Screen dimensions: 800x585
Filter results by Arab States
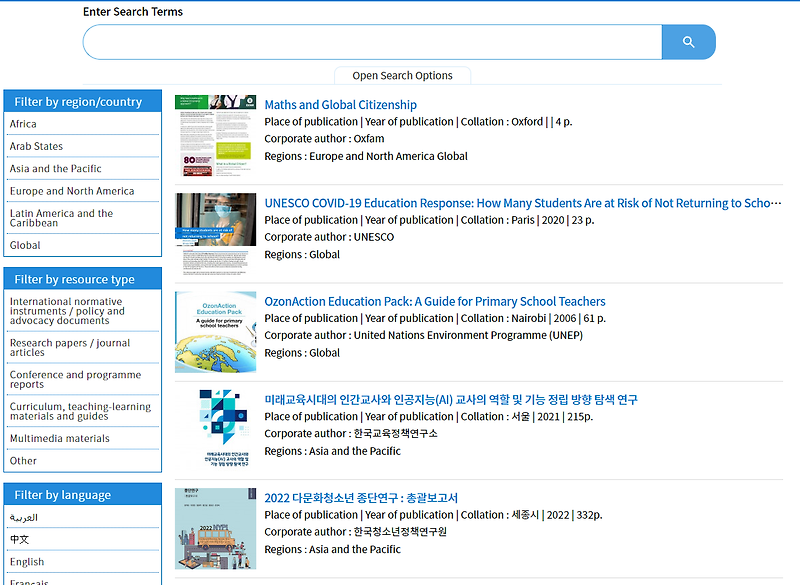coord(83,146)
